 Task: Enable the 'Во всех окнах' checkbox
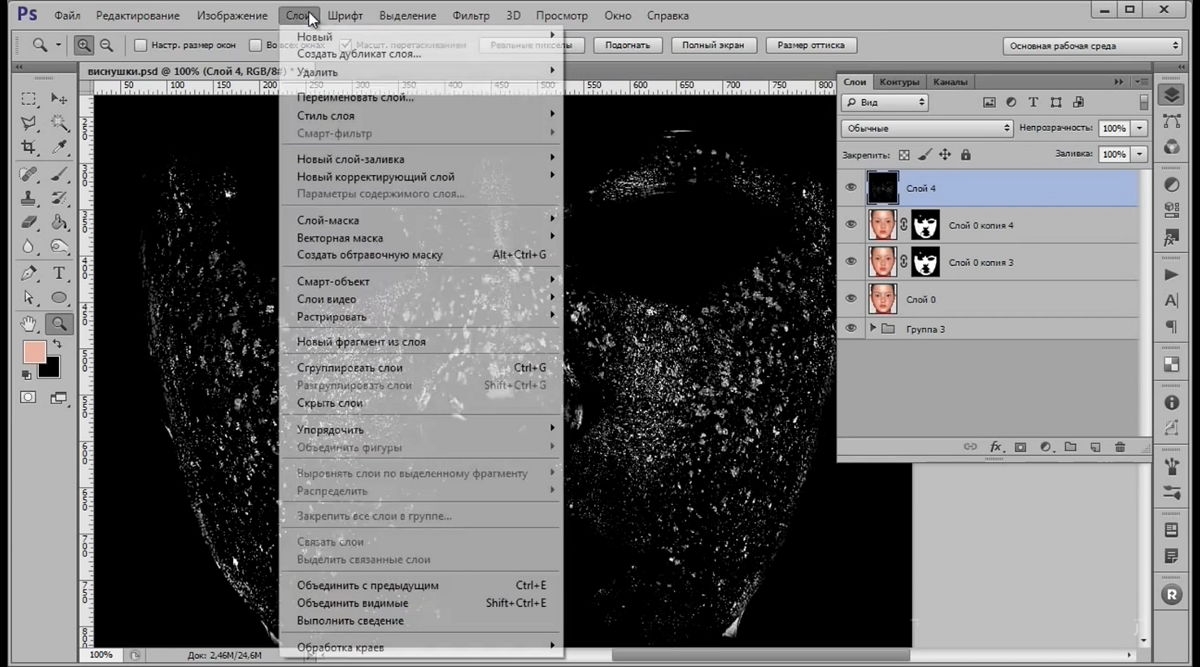255,45
